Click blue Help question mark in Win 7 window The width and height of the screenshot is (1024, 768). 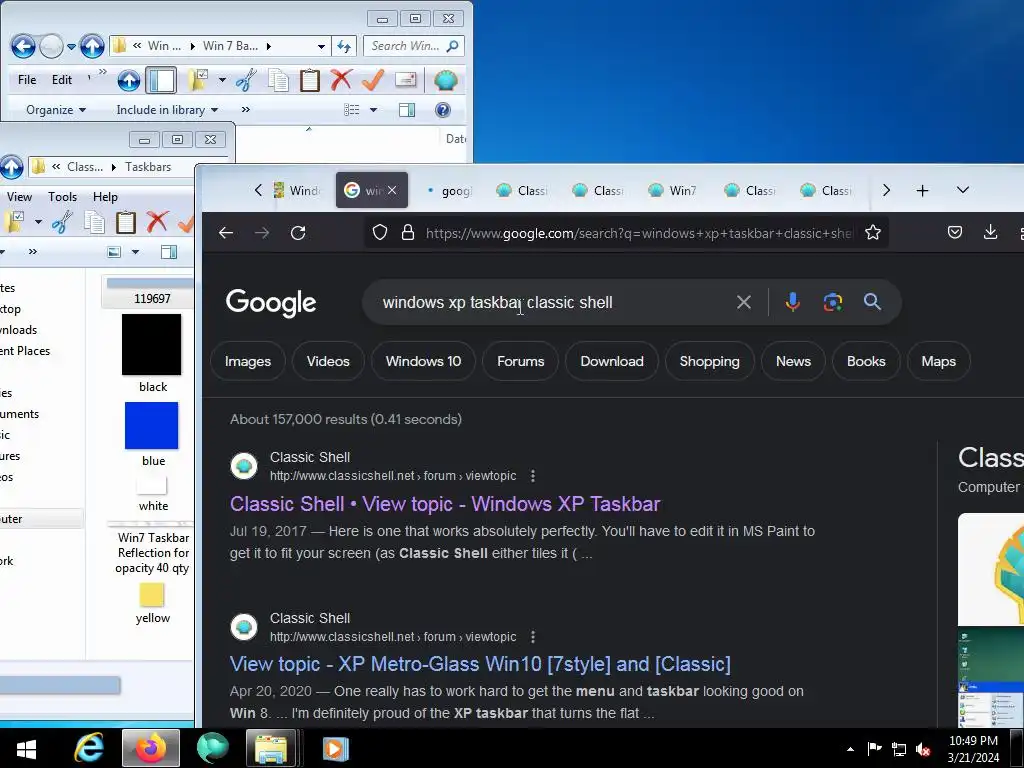coord(443,110)
